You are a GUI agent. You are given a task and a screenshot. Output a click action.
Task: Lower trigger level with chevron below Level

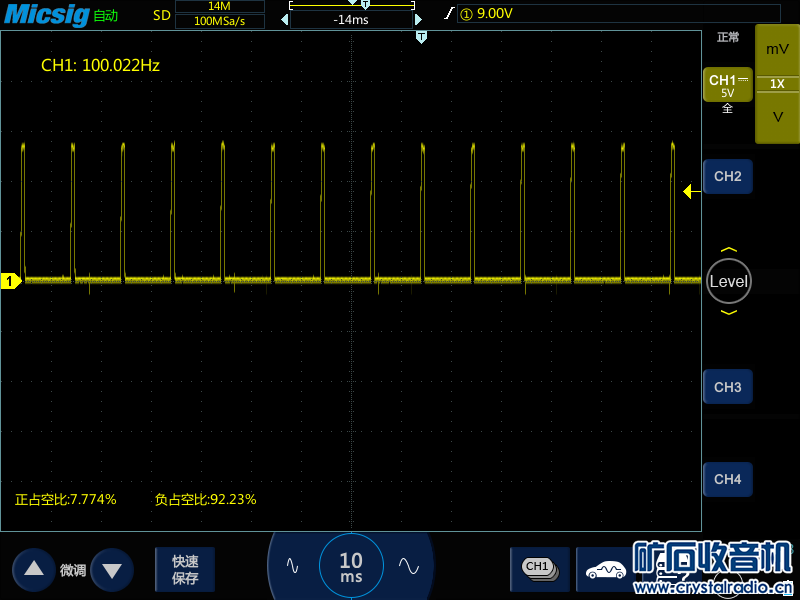click(x=729, y=313)
